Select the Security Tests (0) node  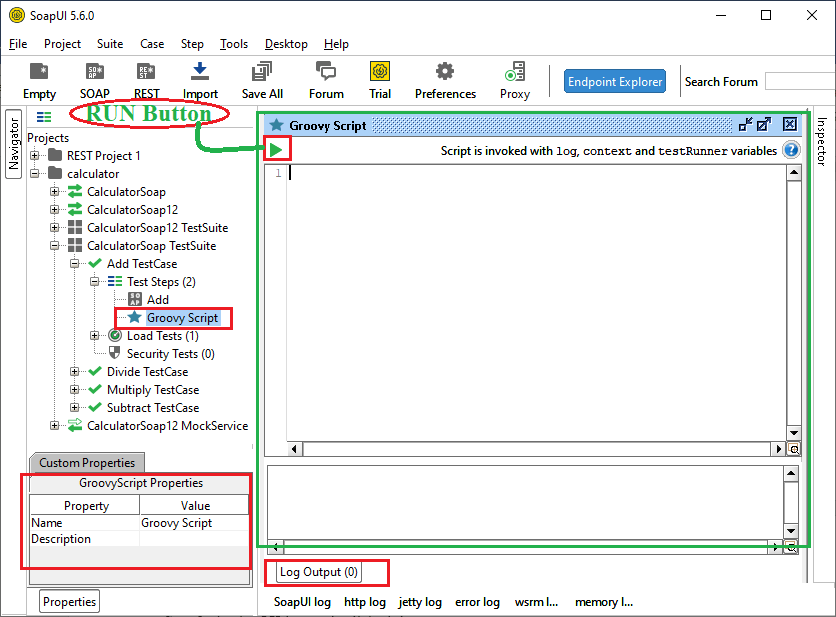(x=171, y=354)
